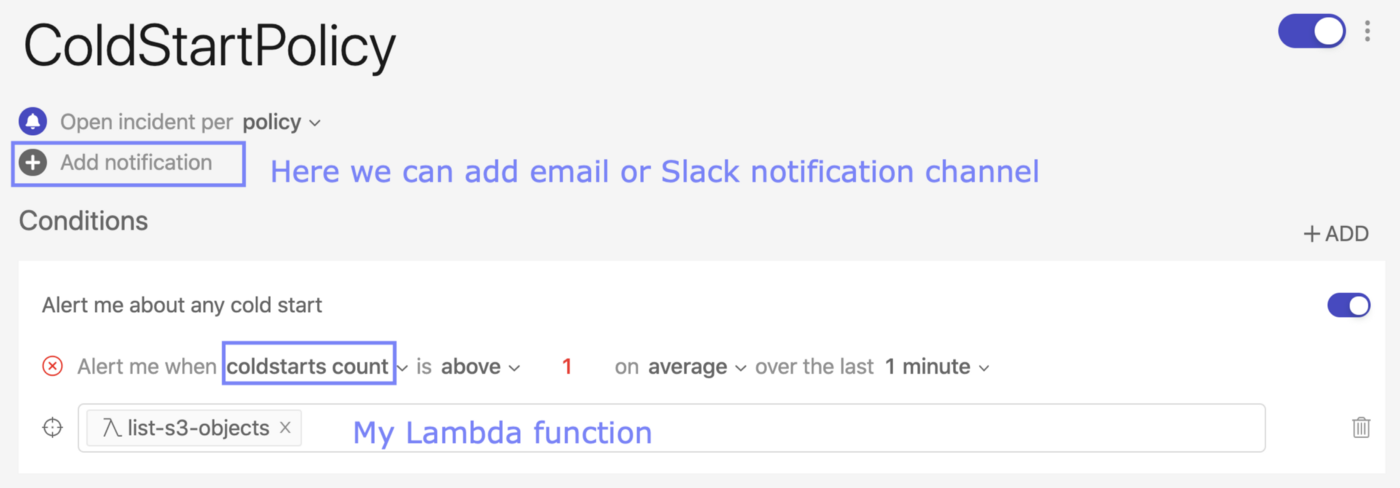The width and height of the screenshot is (1400, 488).
Task: Open the incident per policy dropdown
Action: (281, 122)
